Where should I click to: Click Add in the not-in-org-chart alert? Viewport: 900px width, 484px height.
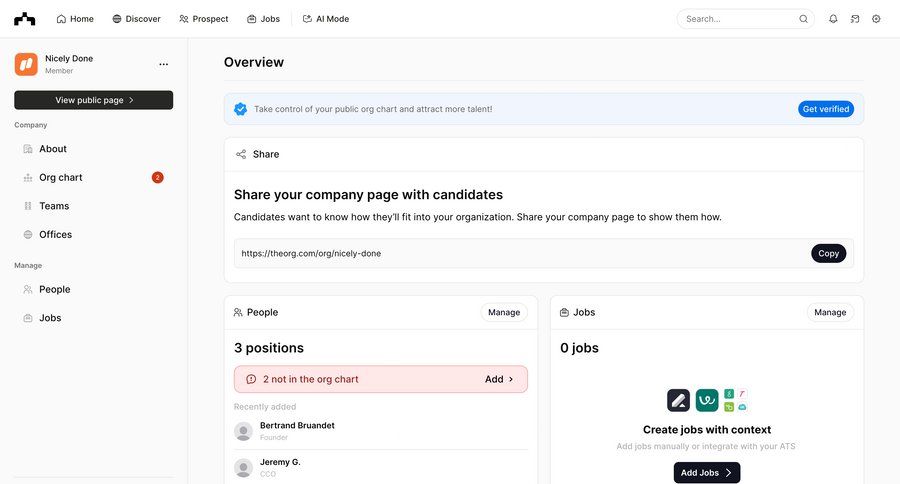[499, 380]
